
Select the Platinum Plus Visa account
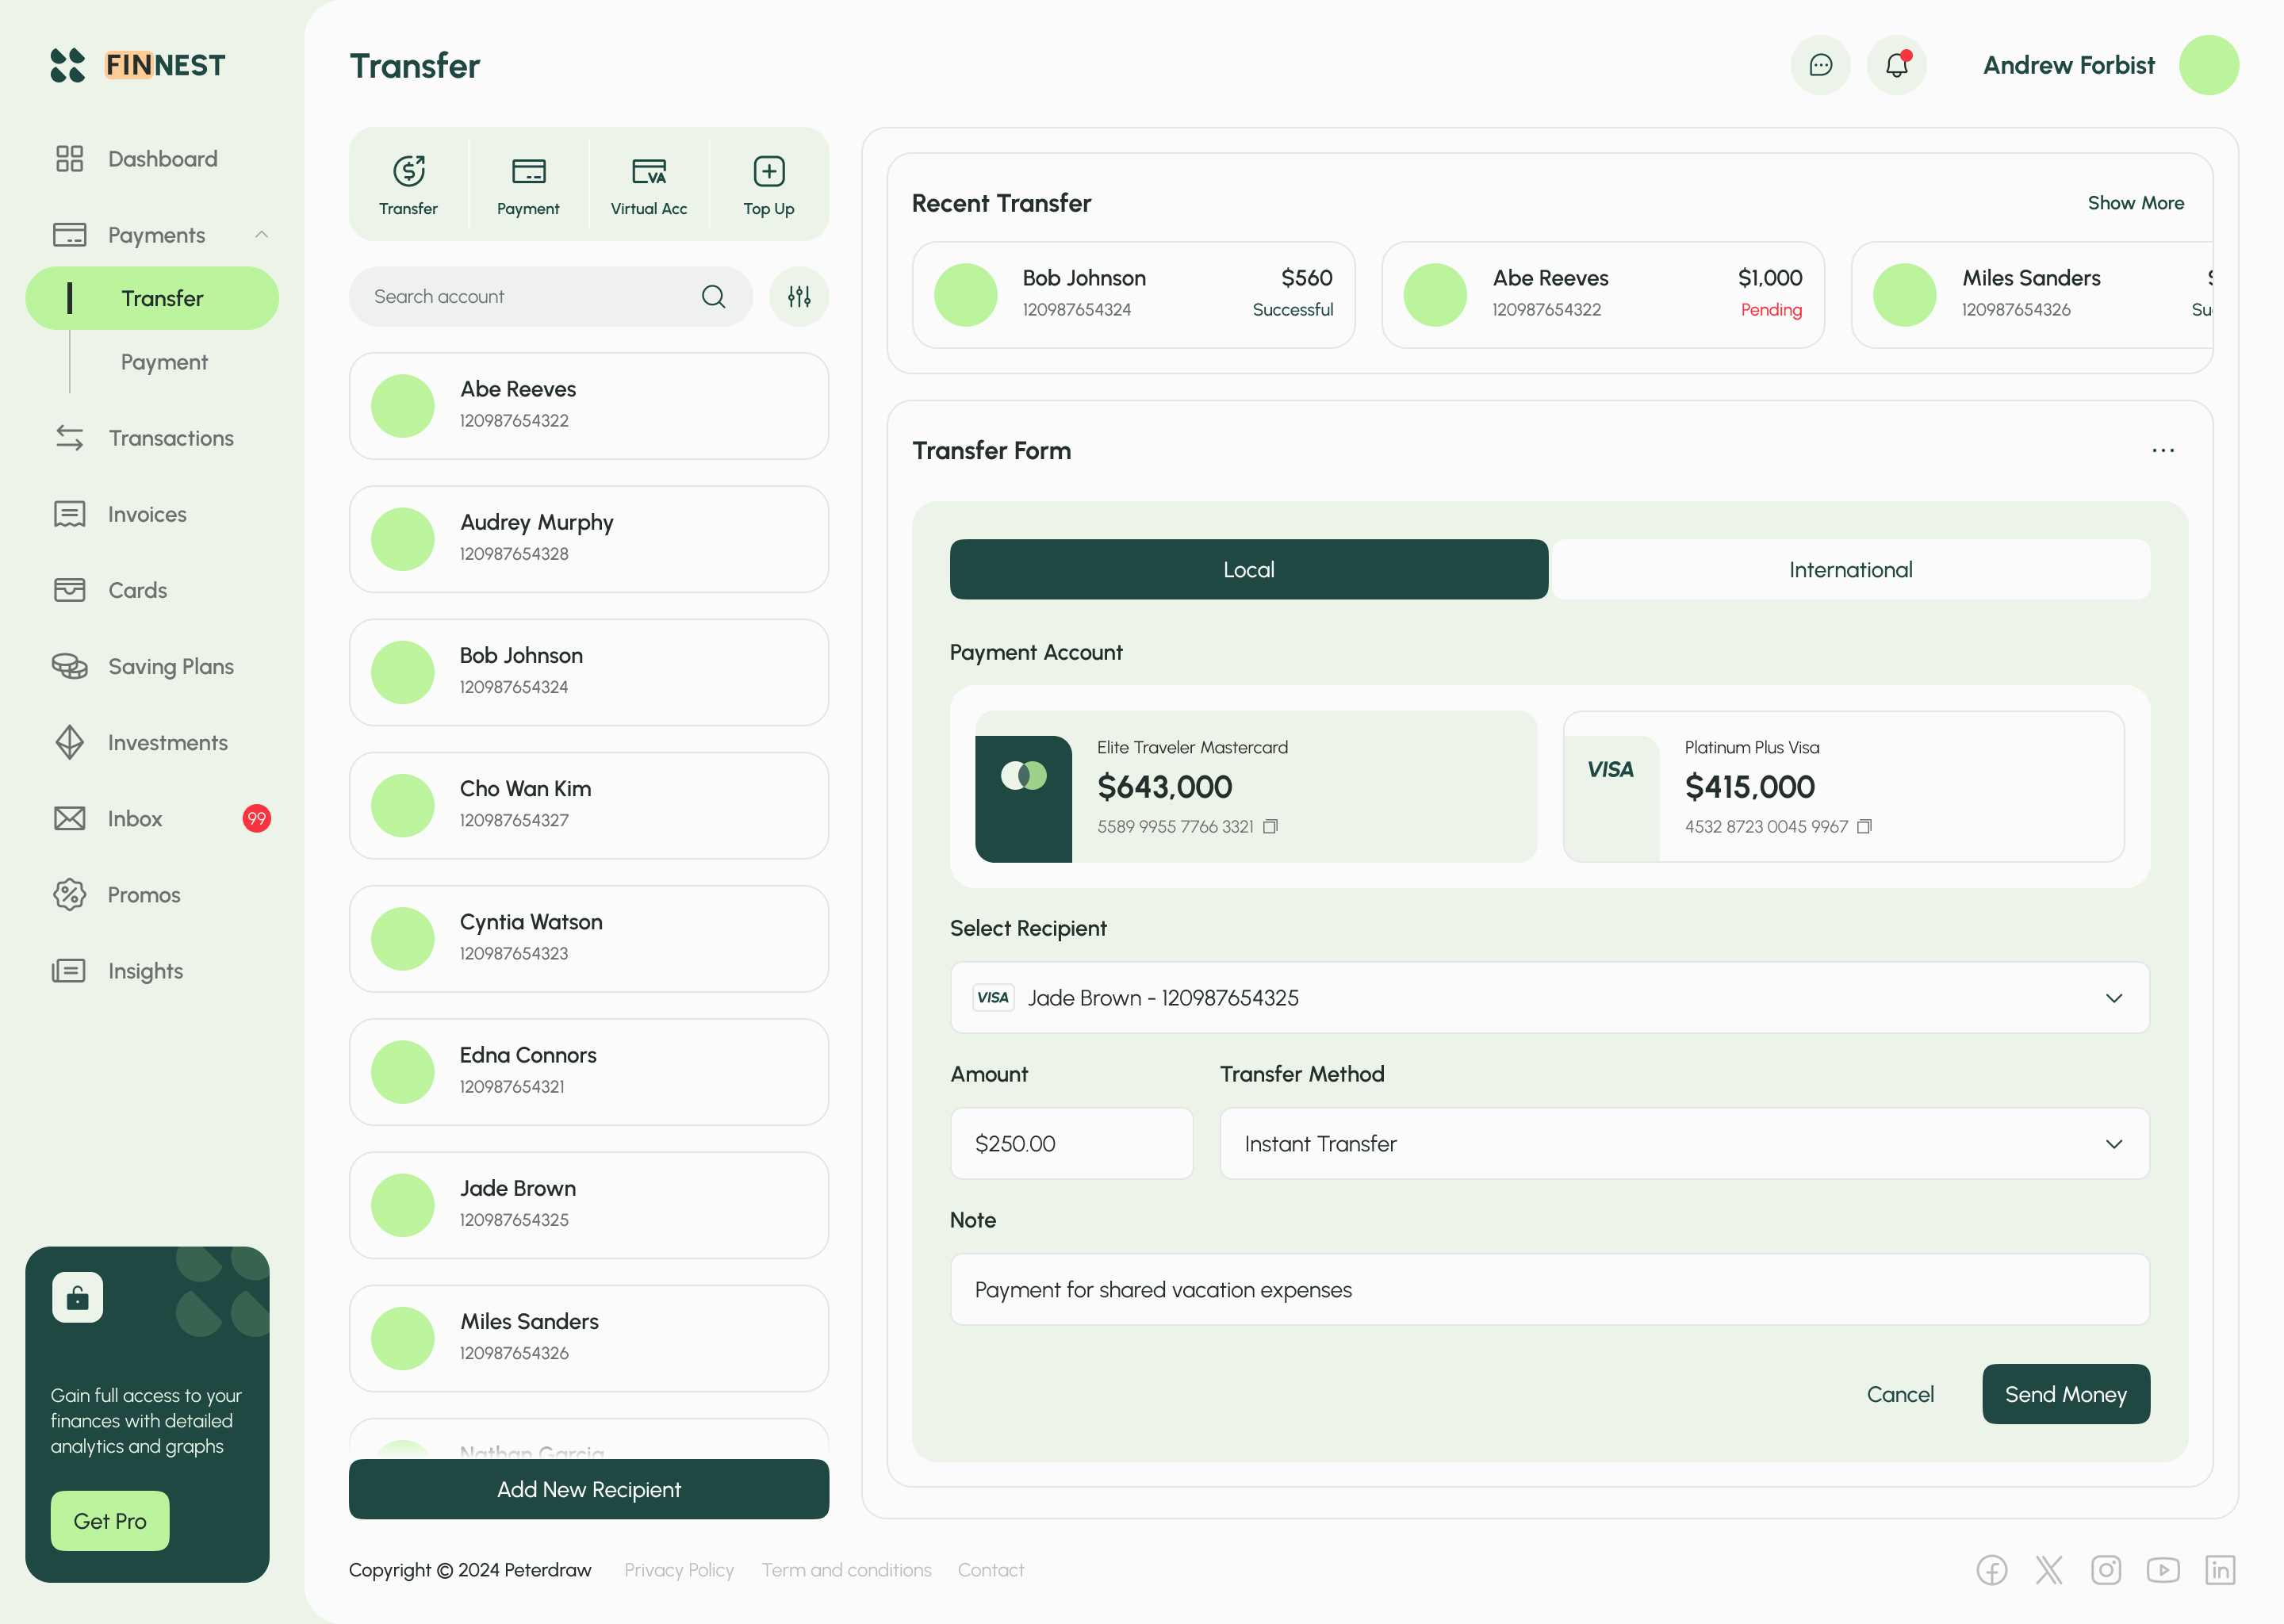click(1842, 786)
